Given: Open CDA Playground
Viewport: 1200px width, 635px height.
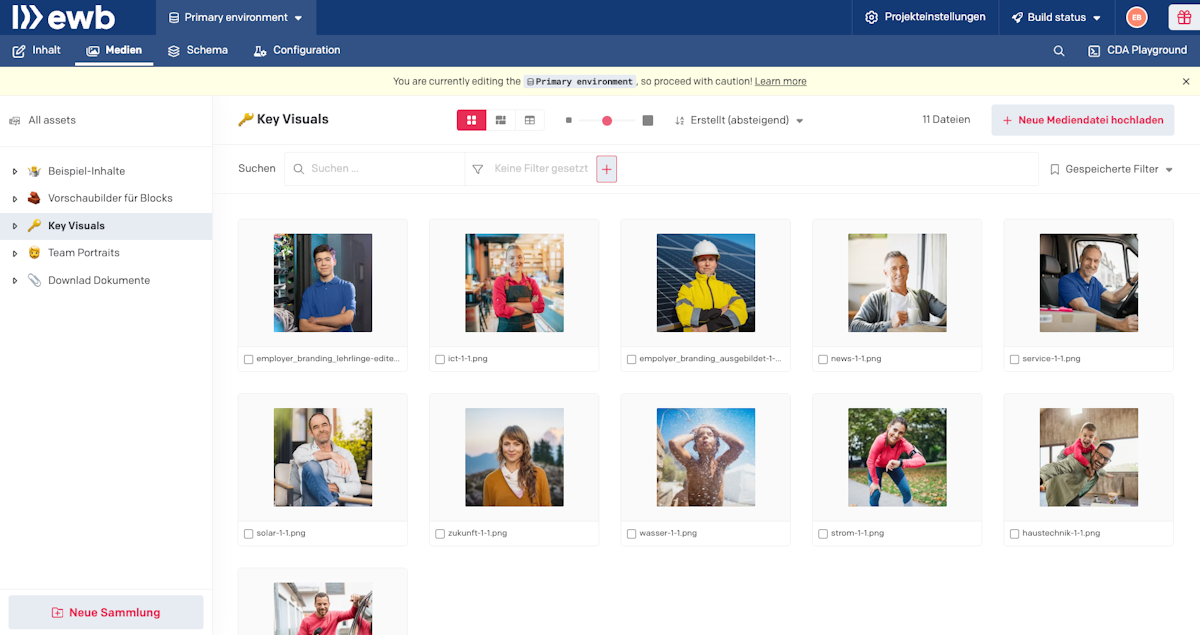Looking at the screenshot, I should point(1137,51).
